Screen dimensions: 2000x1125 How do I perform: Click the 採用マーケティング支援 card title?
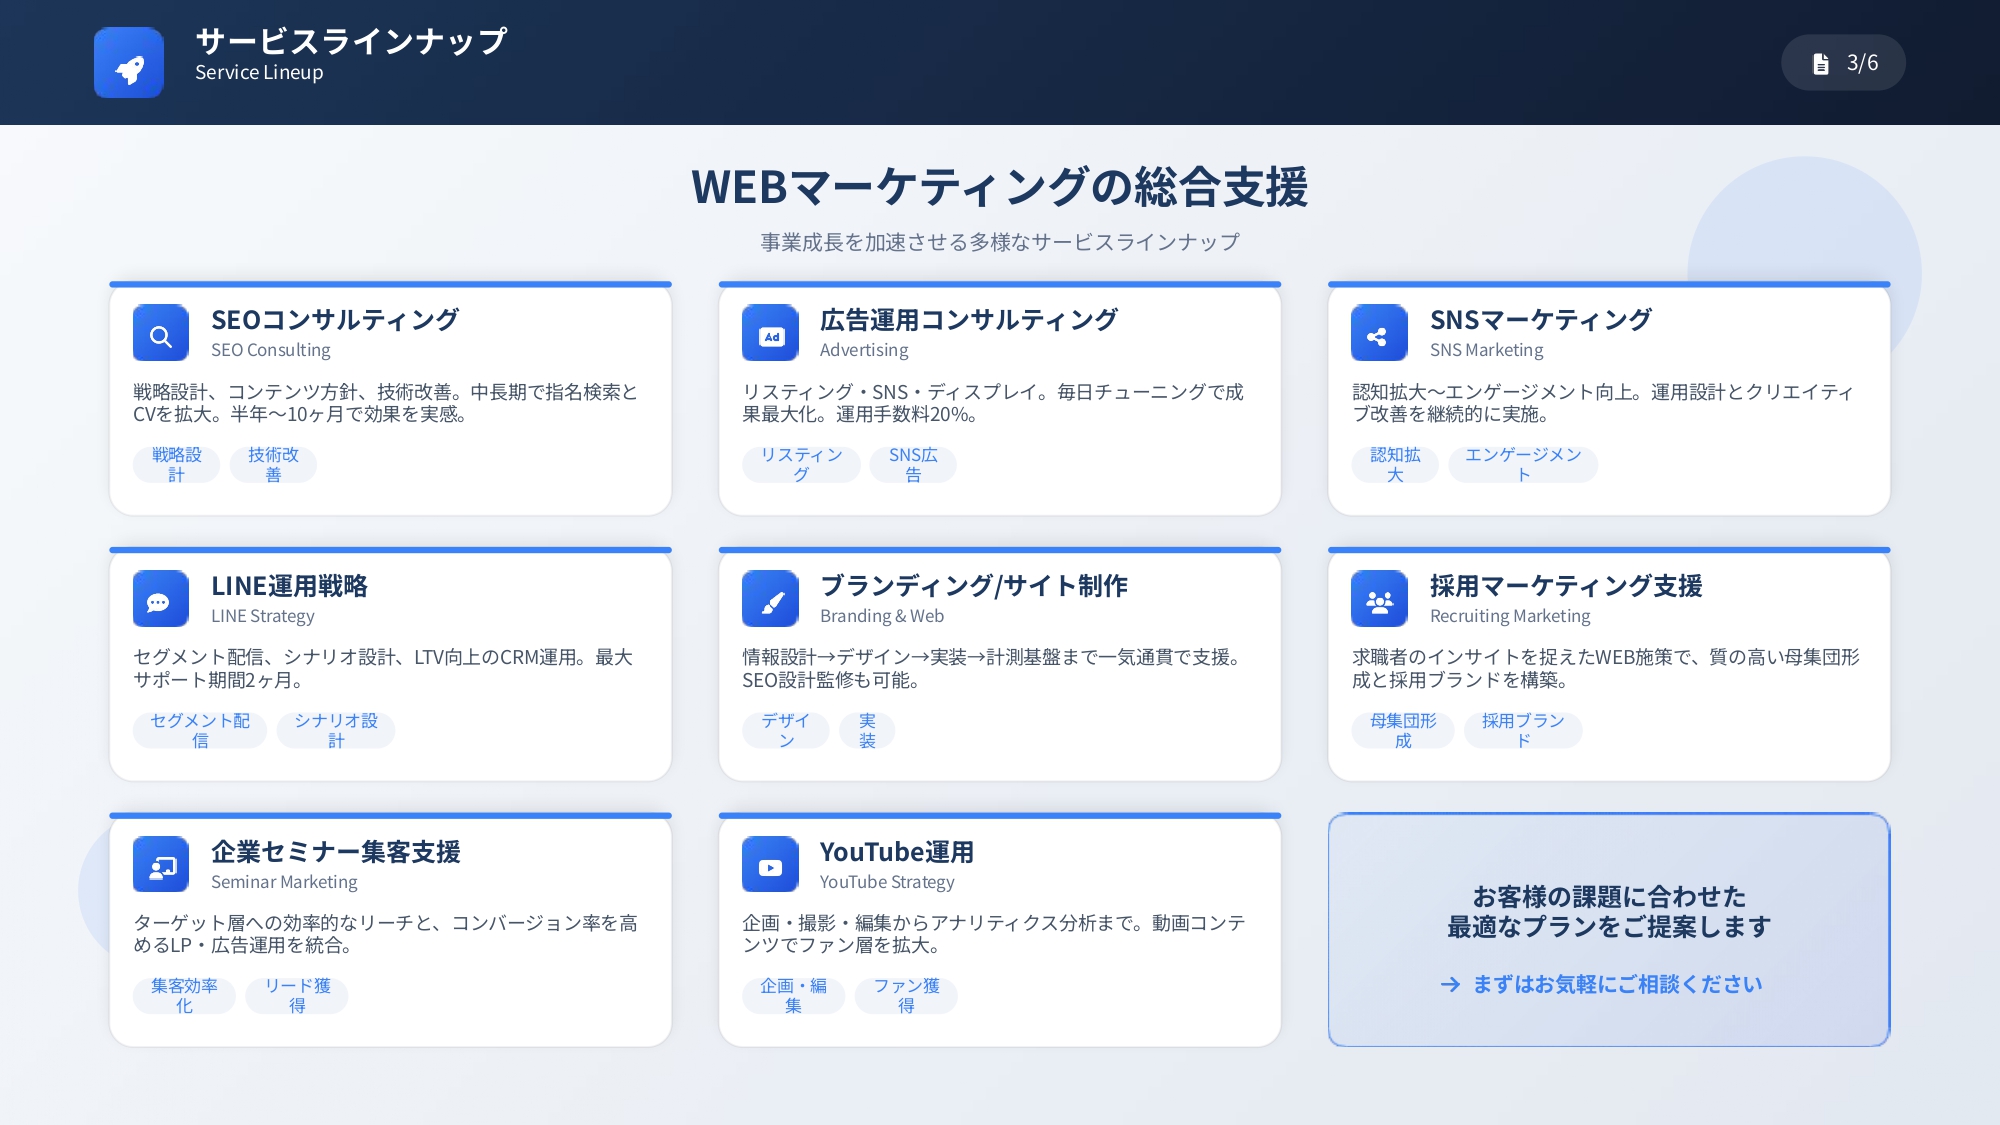[1566, 586]
